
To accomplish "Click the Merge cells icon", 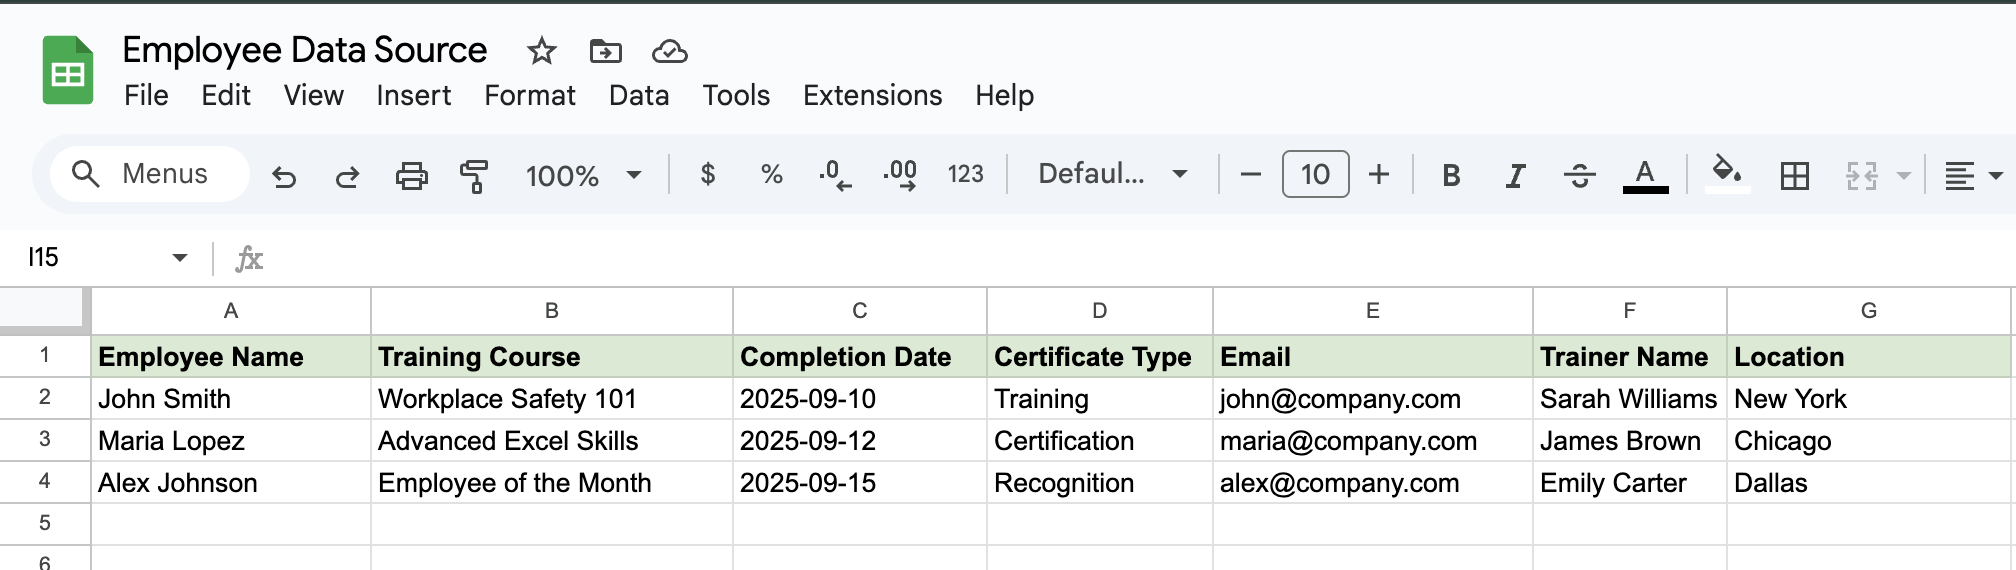I will [1861, 176].
